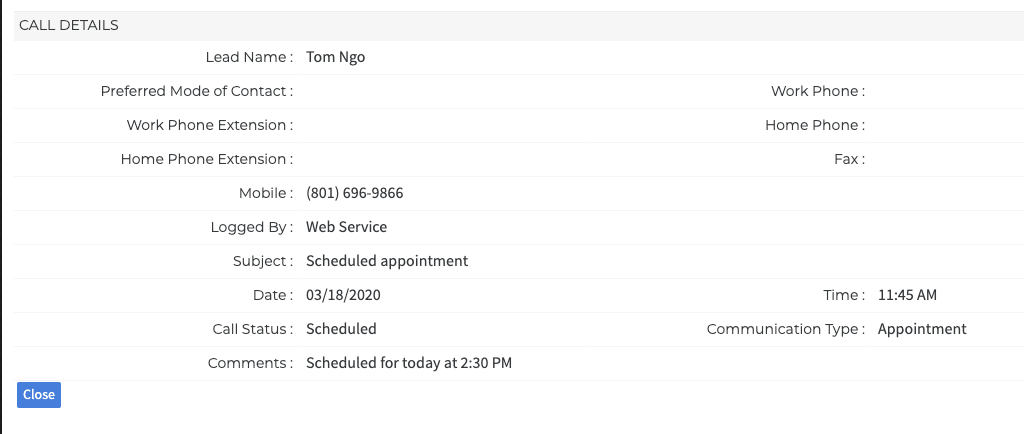Click the Lead Name label
This screenshot has height=434, width=1024.
point(248,57)
